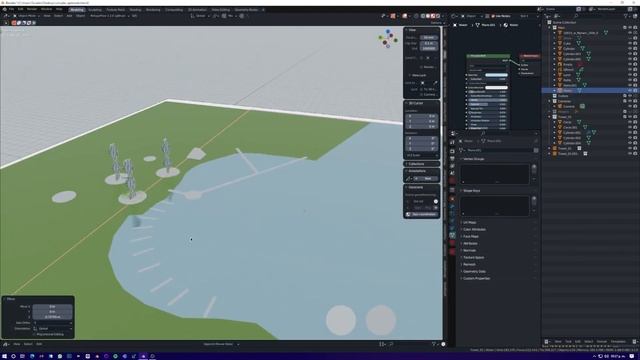Open Windows Start button on taskbar
The width and height of the screenshot is (640, 360).
coord(4,356)
